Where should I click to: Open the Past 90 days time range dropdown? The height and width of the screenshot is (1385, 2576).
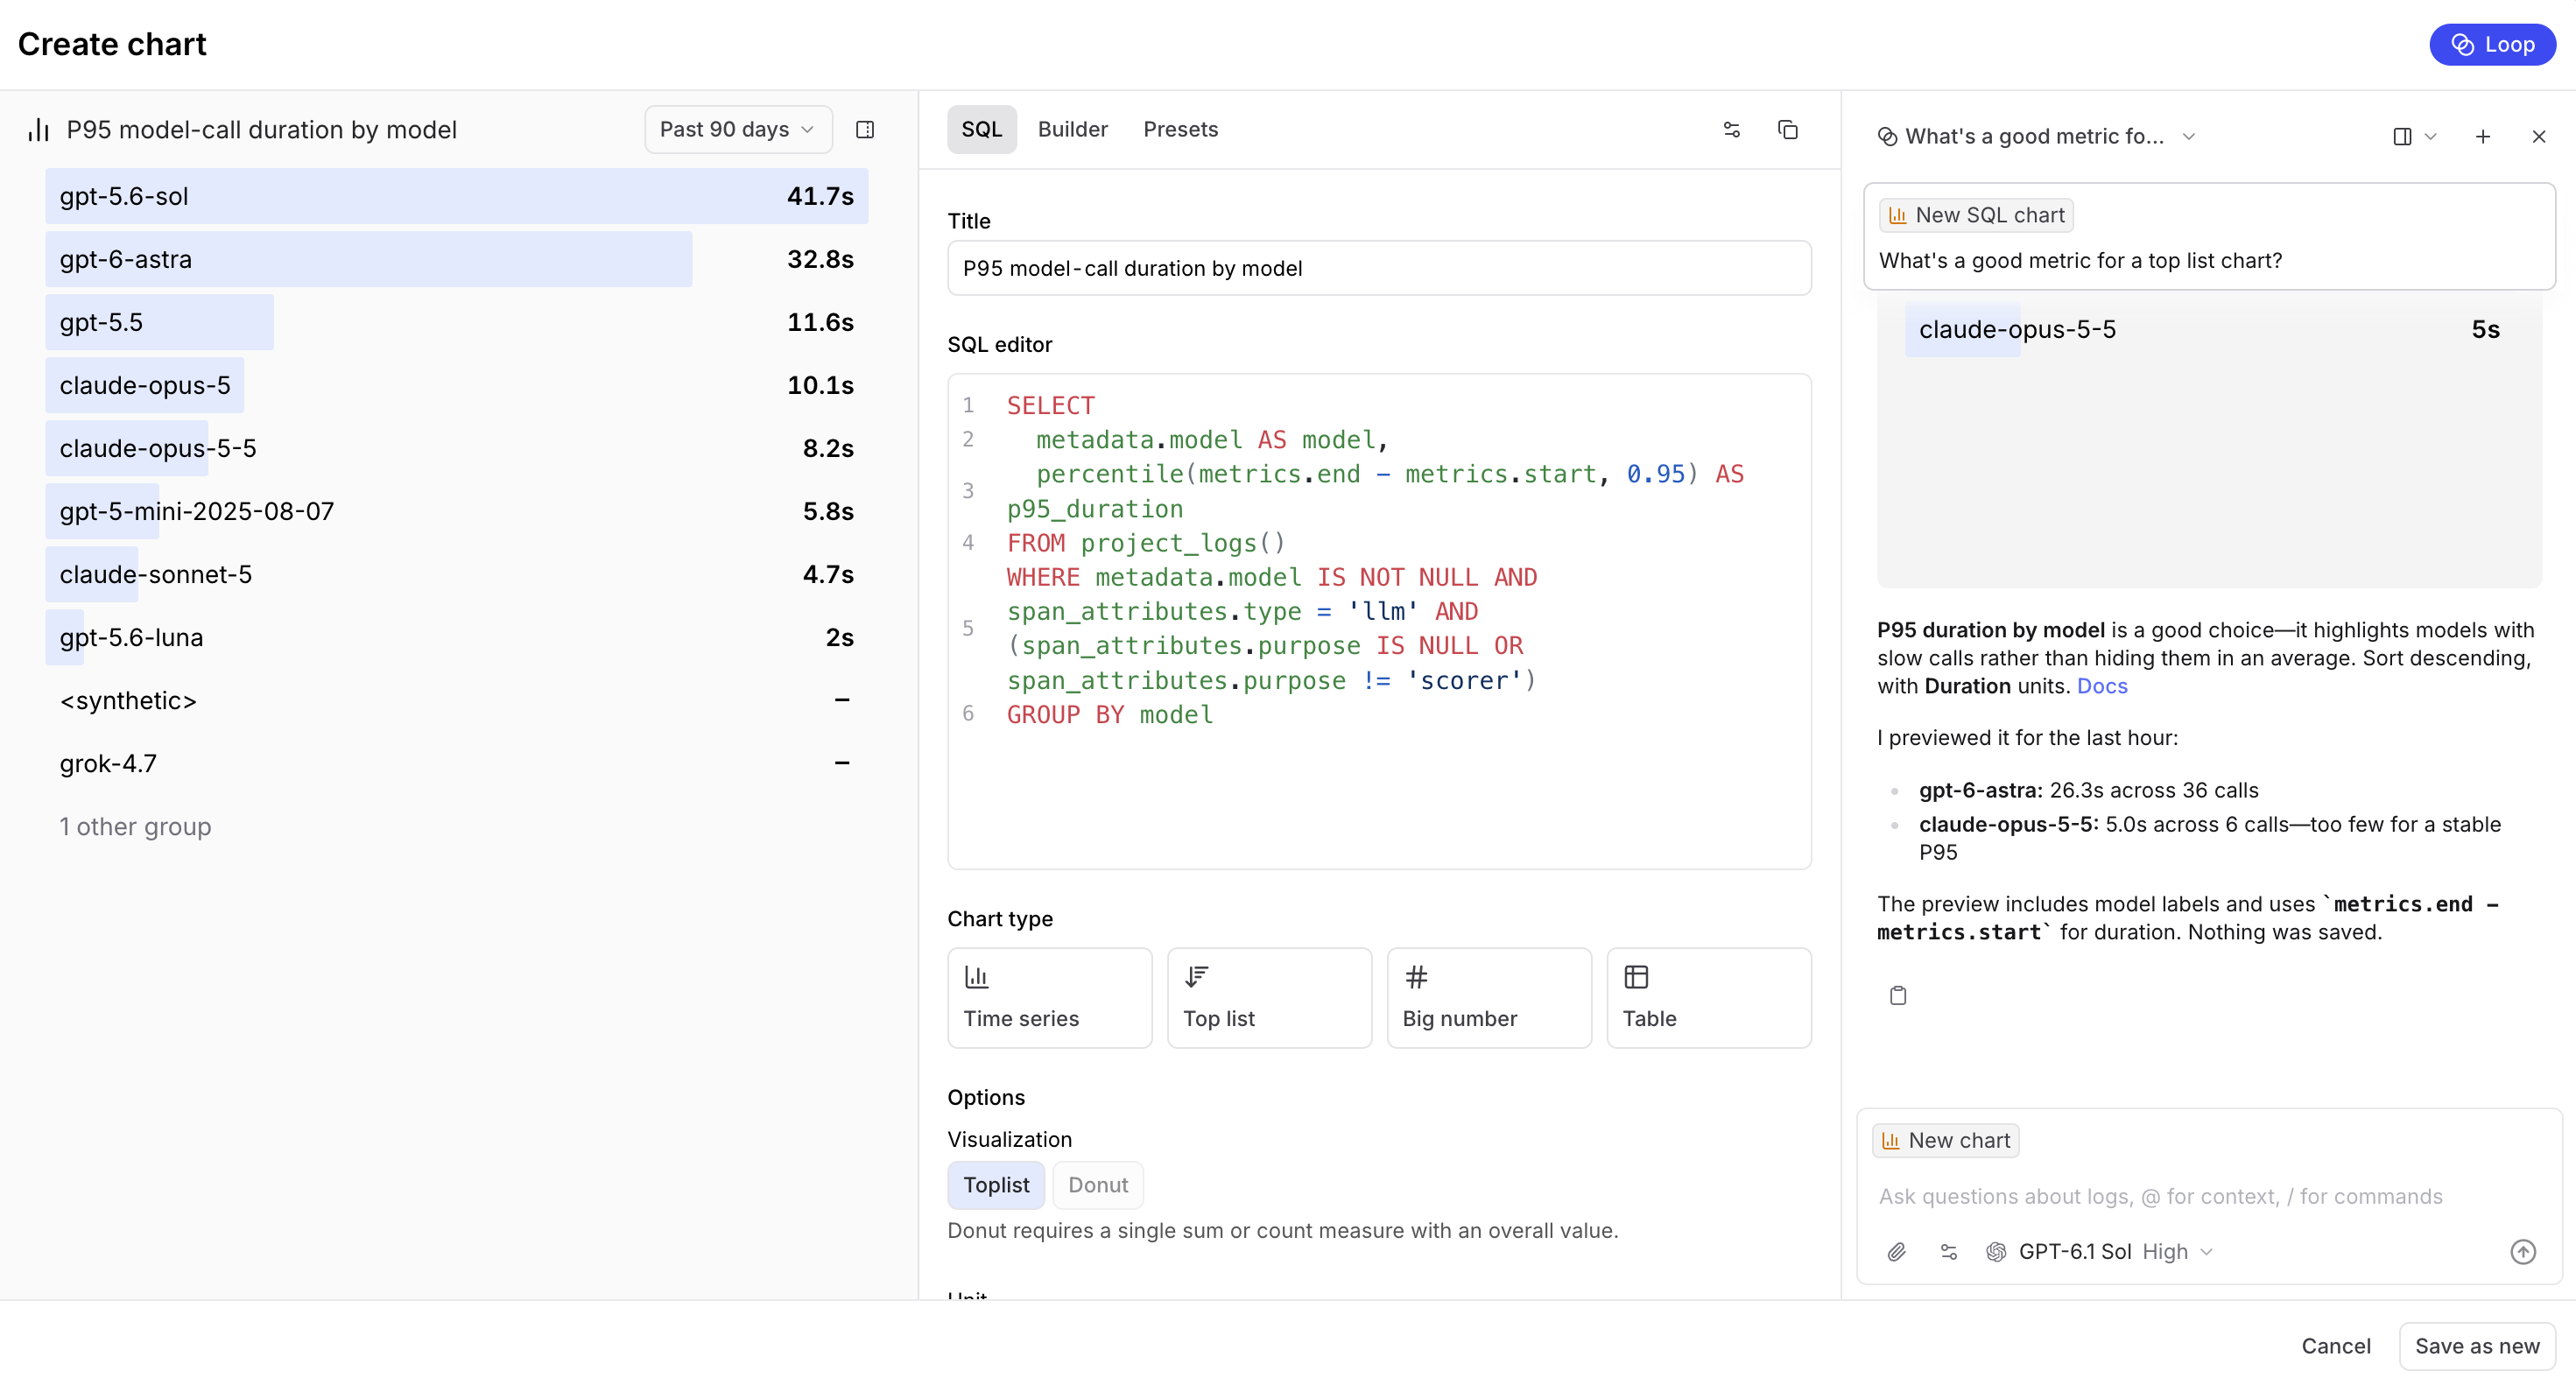tap(738, 130)
